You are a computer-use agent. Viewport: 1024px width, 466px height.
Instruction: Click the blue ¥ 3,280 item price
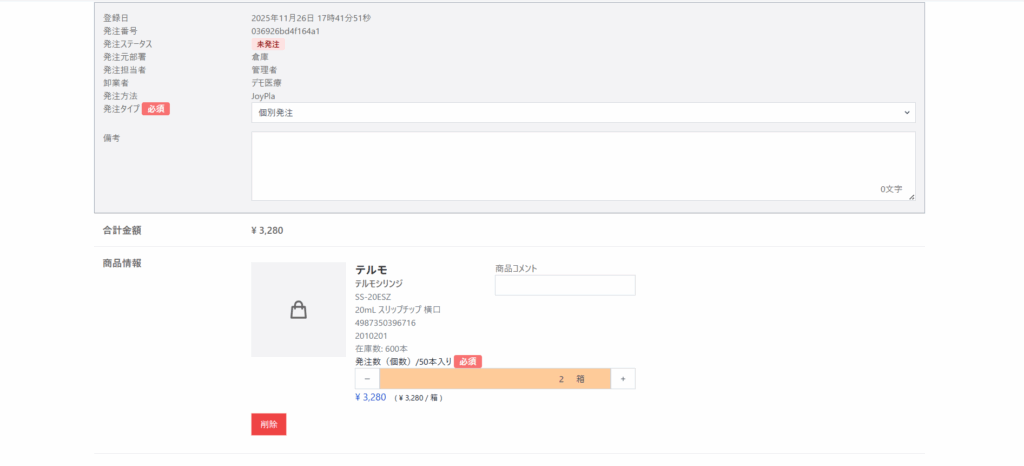370,397
